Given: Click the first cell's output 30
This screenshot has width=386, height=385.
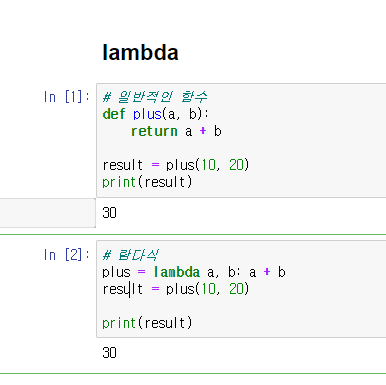Looking at the screenshot, I should coord(109,213).
